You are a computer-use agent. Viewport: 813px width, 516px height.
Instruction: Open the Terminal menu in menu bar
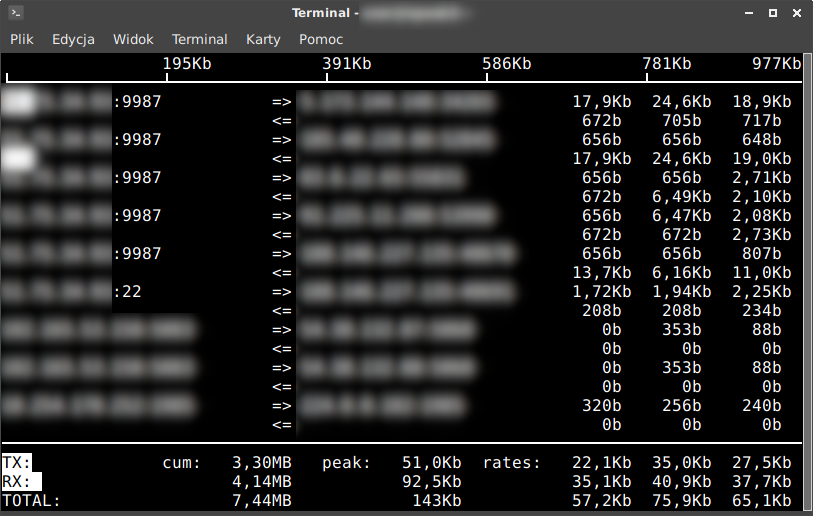point(200,39)
